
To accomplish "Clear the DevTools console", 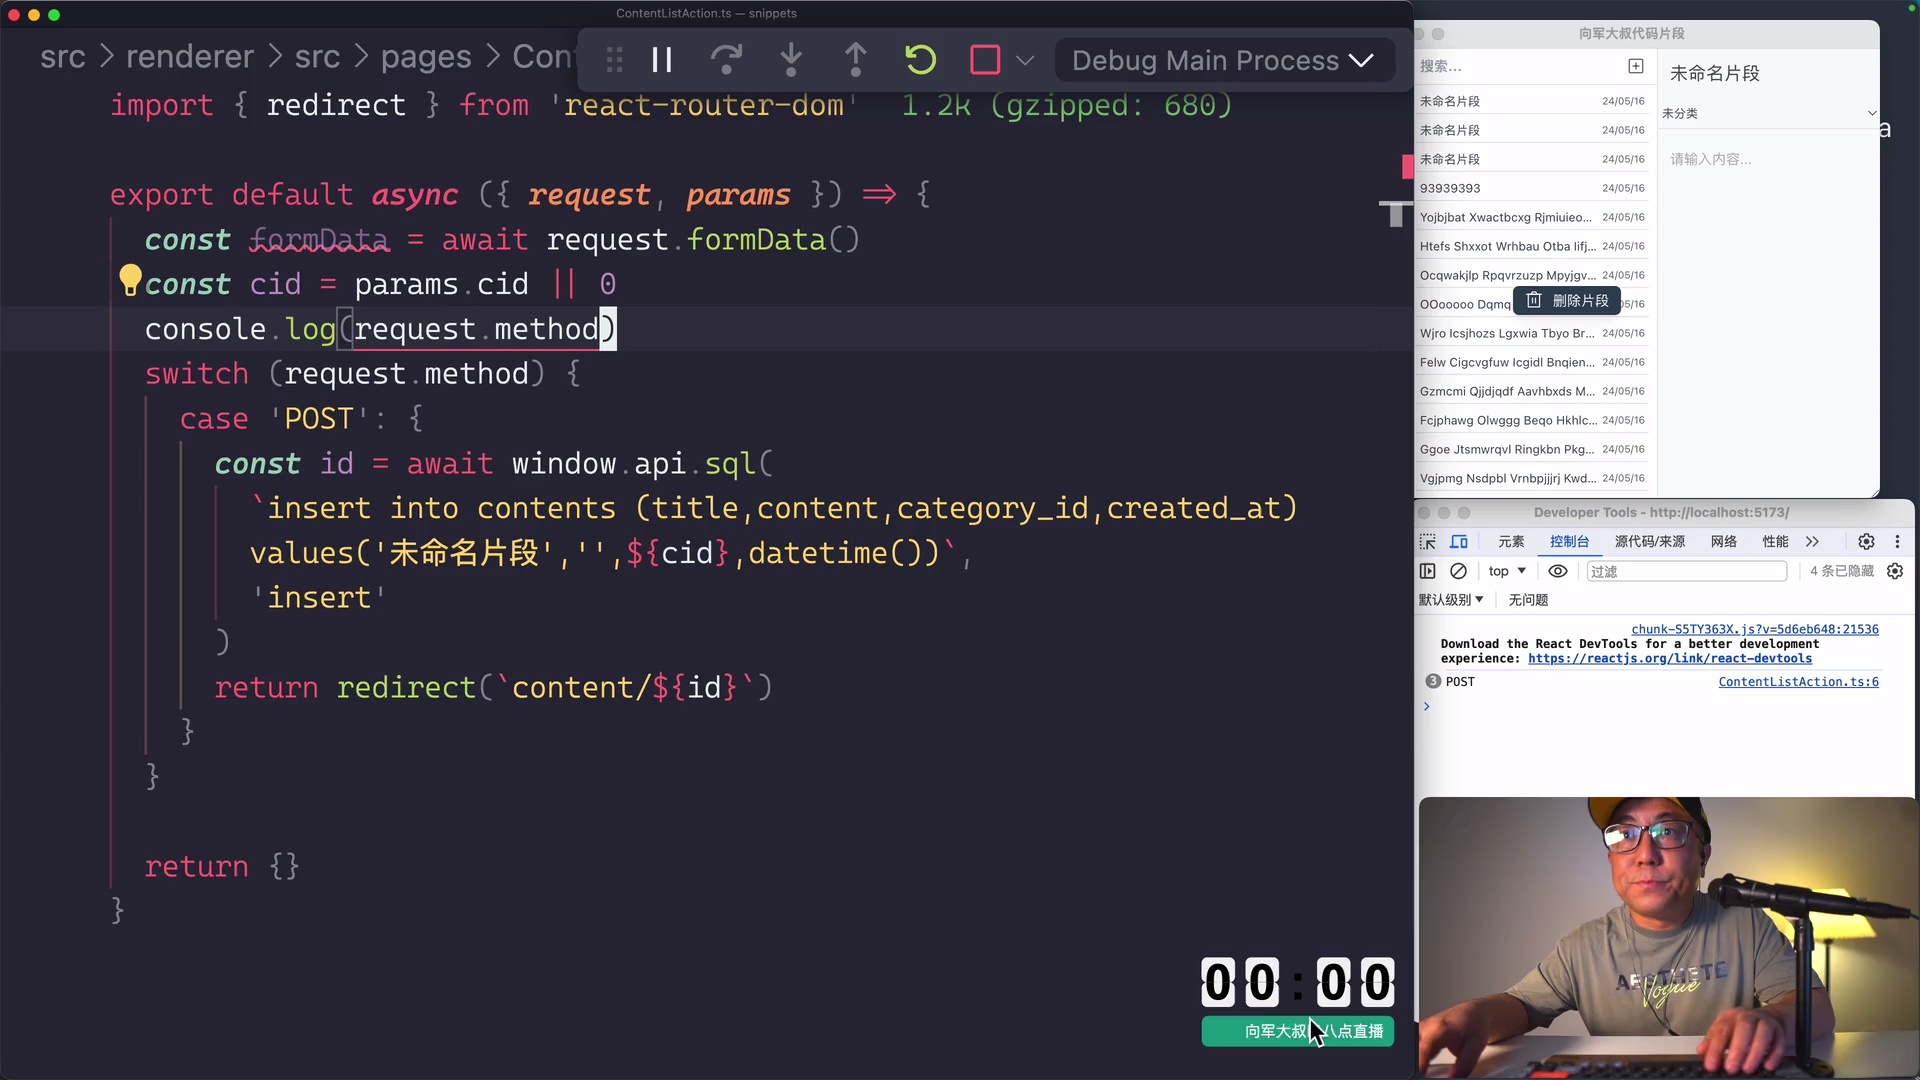I will [x=1458, y=571].
